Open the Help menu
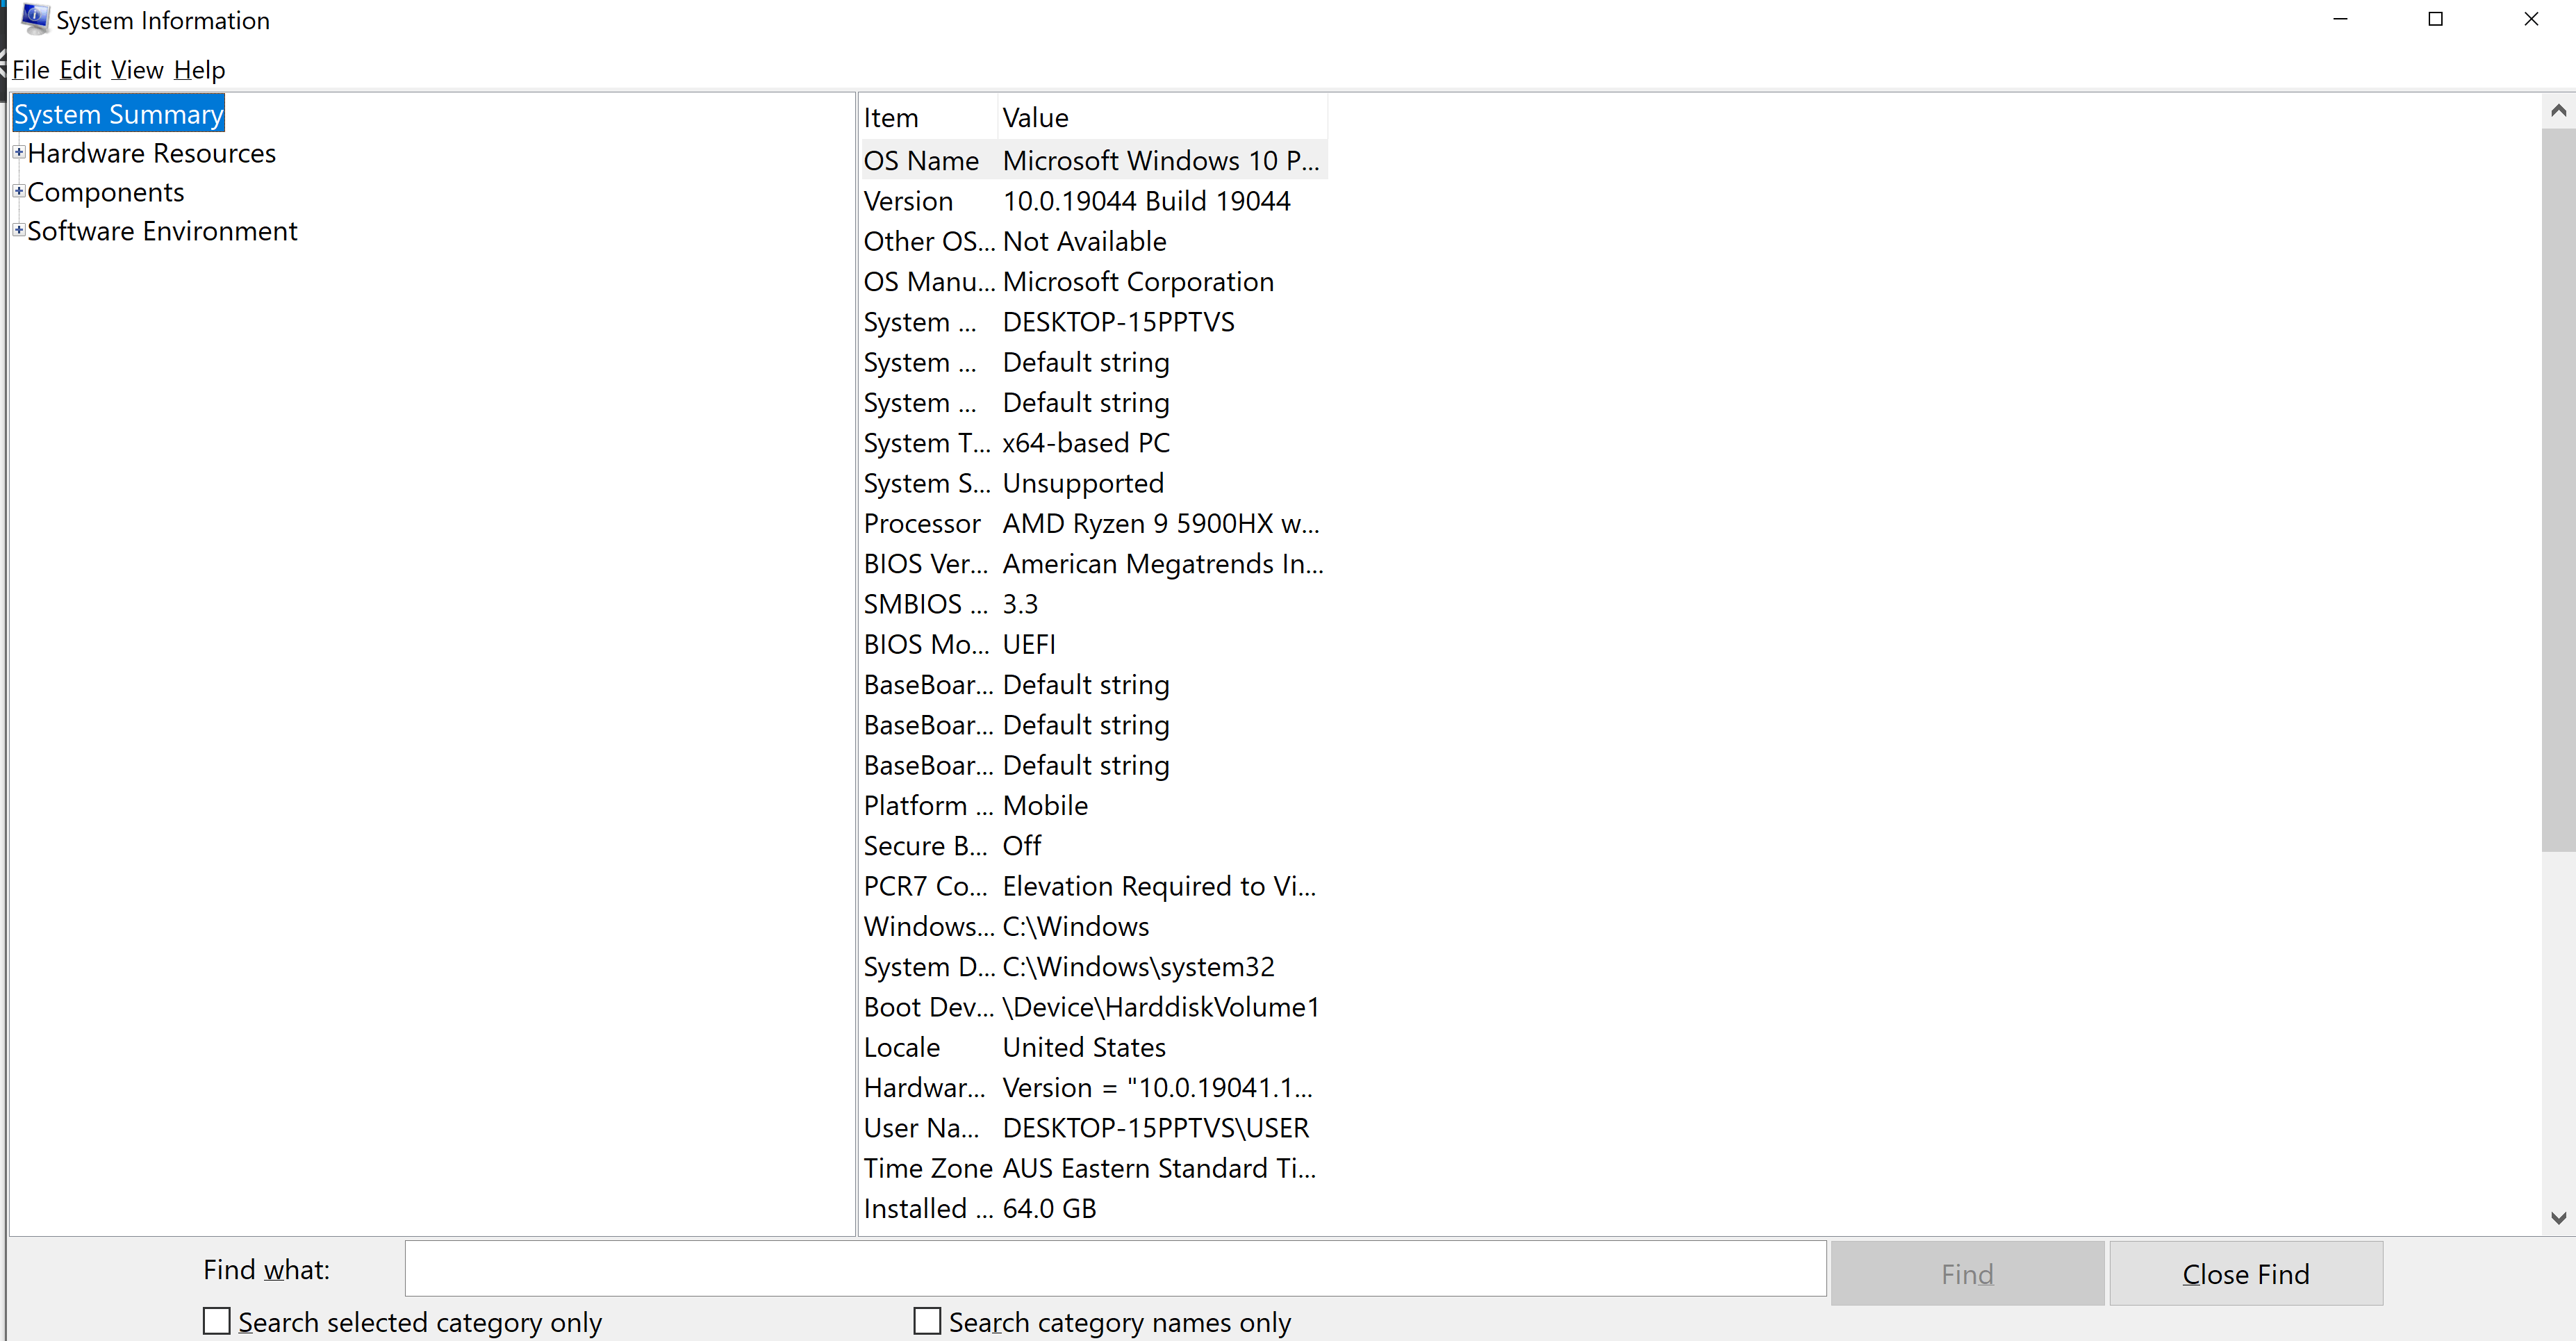 point(199,70)
